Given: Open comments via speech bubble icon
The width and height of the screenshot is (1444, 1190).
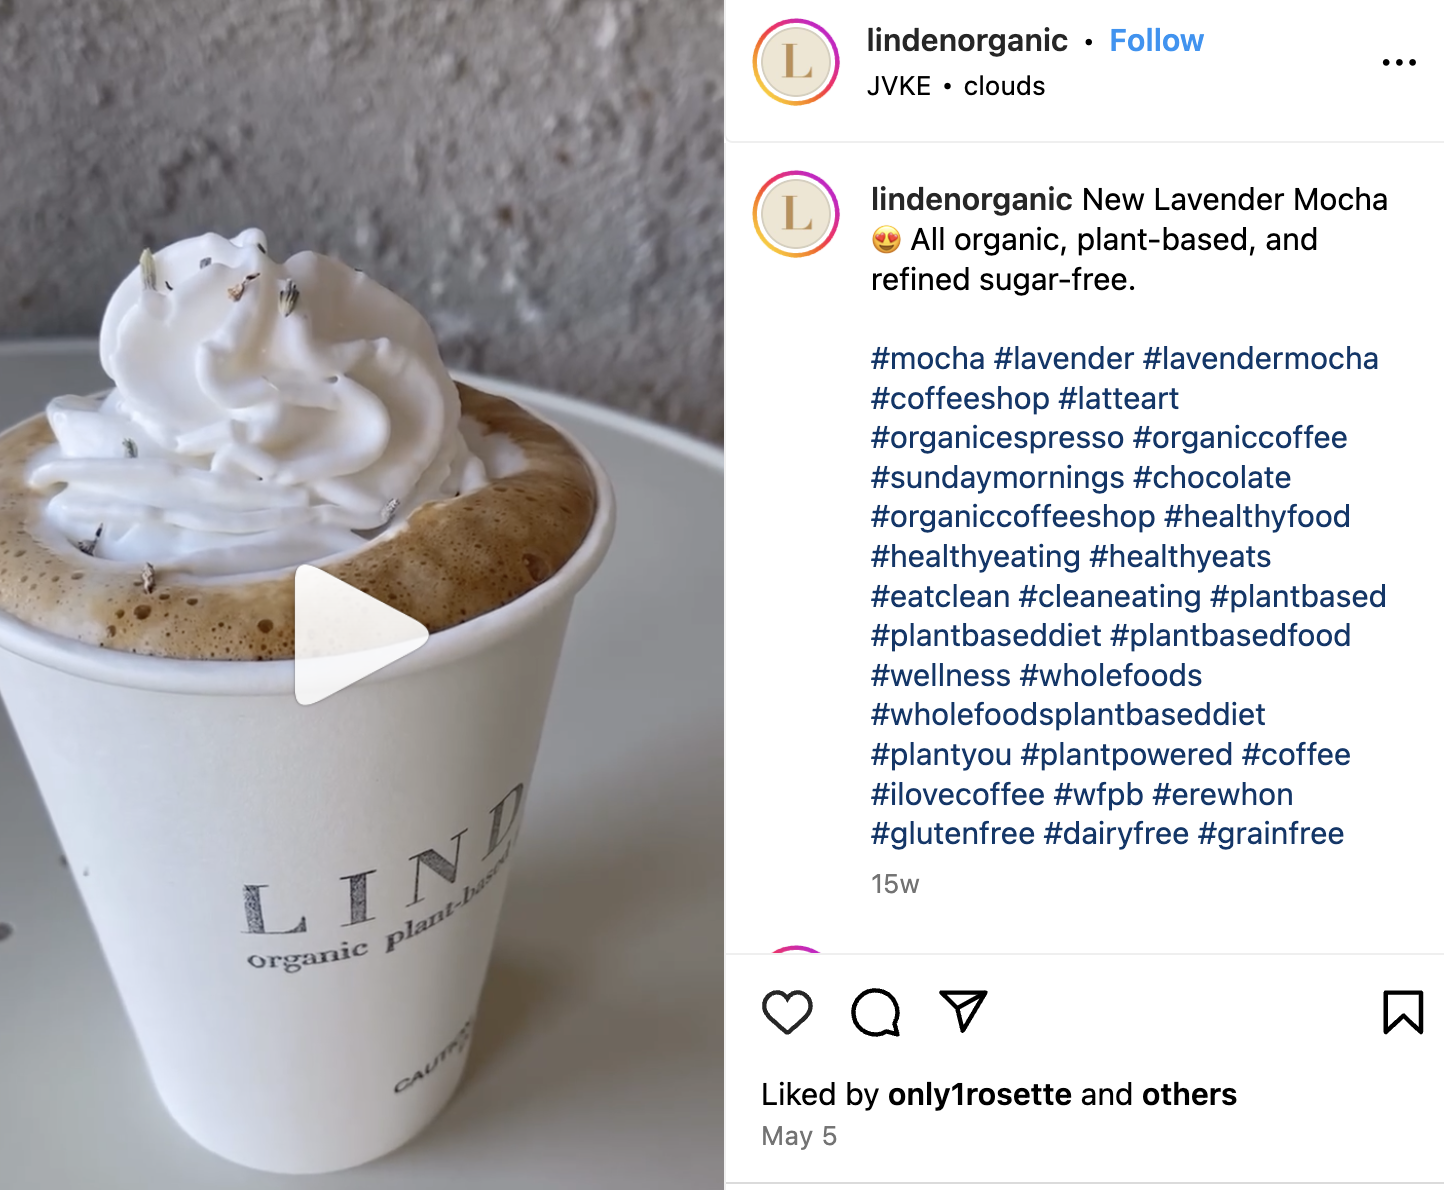Looking at the screenshot, I should [876, 1012].
